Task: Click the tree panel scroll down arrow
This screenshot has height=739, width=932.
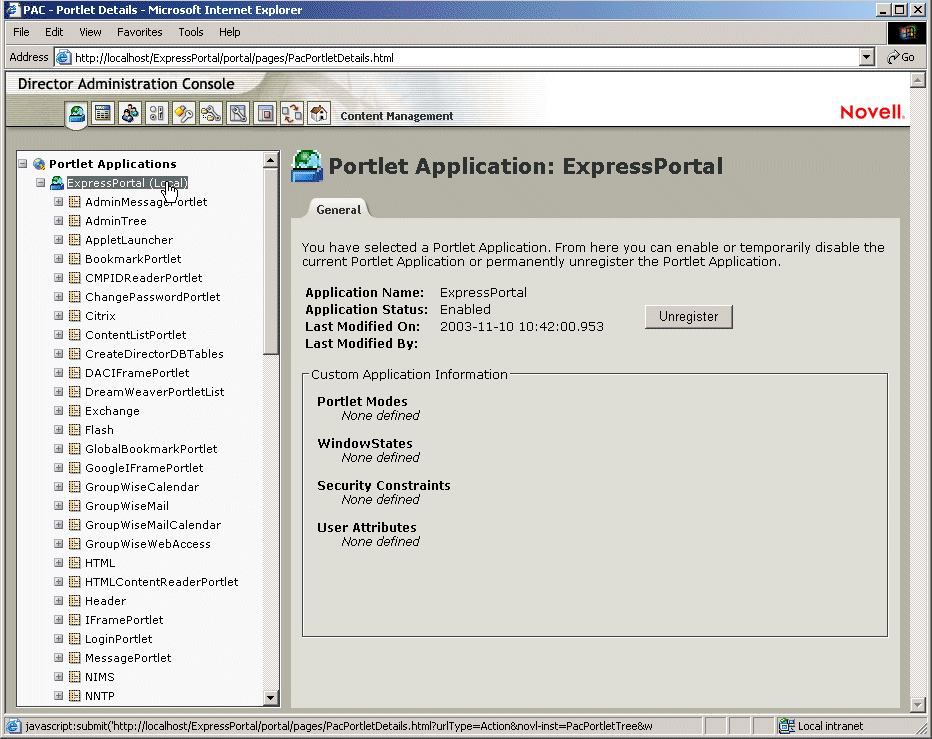Action: [271, 697]
